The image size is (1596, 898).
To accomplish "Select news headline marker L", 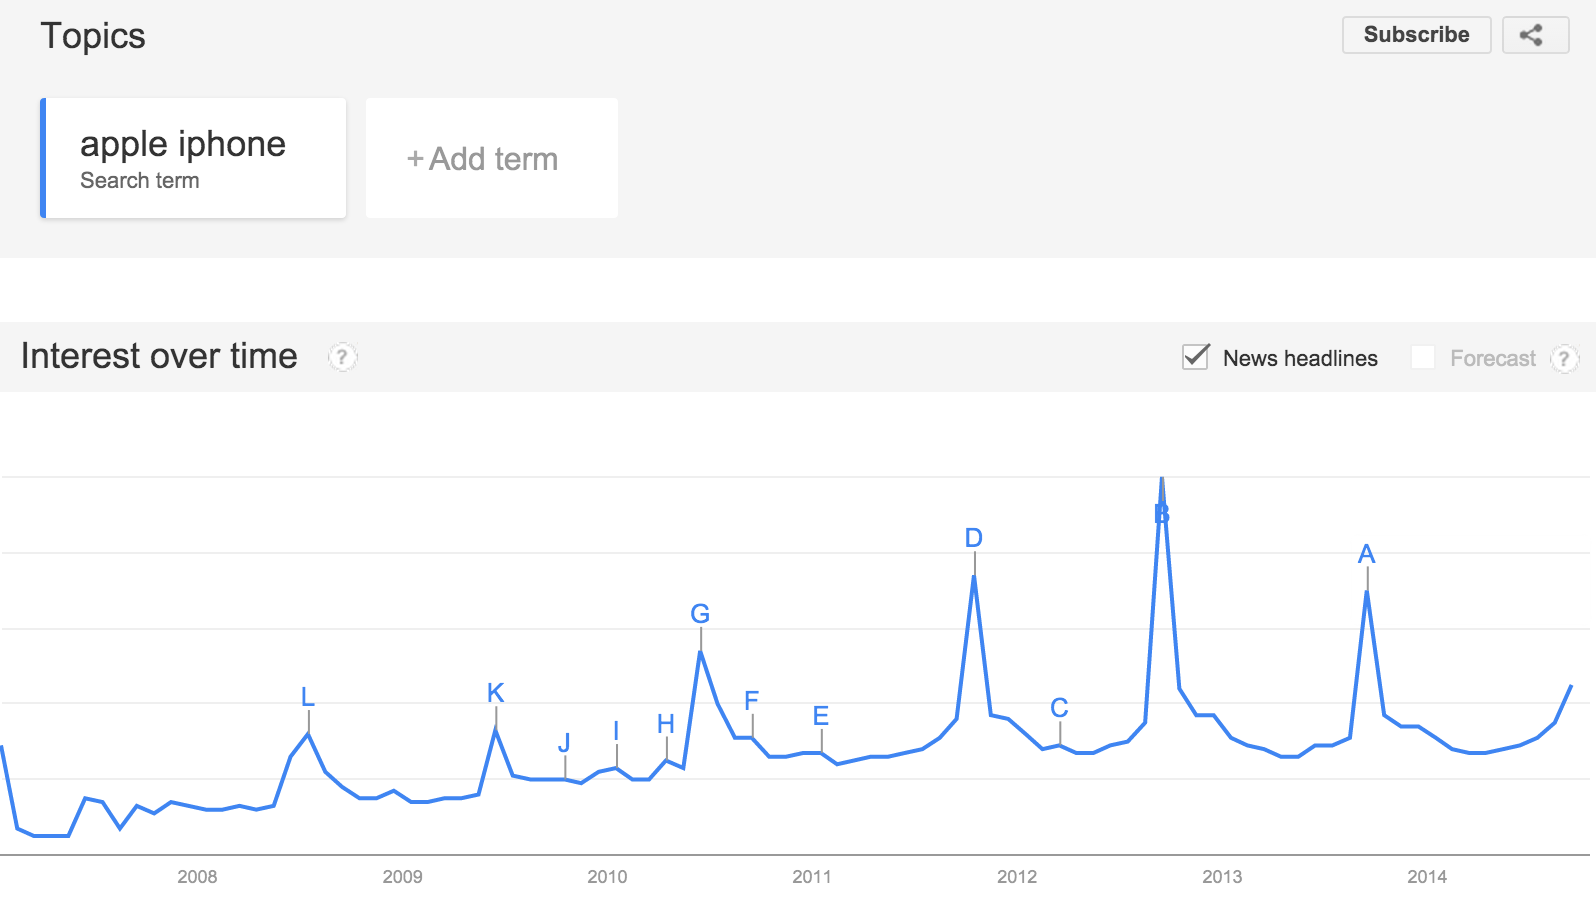I will click(x=308, y=697).
